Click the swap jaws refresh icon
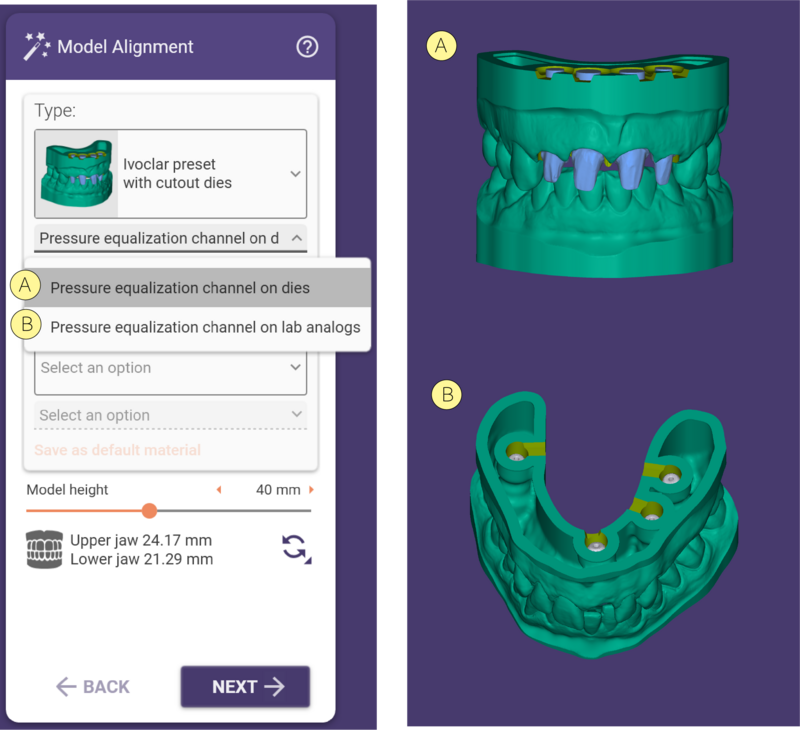 (x=296, y=548)
